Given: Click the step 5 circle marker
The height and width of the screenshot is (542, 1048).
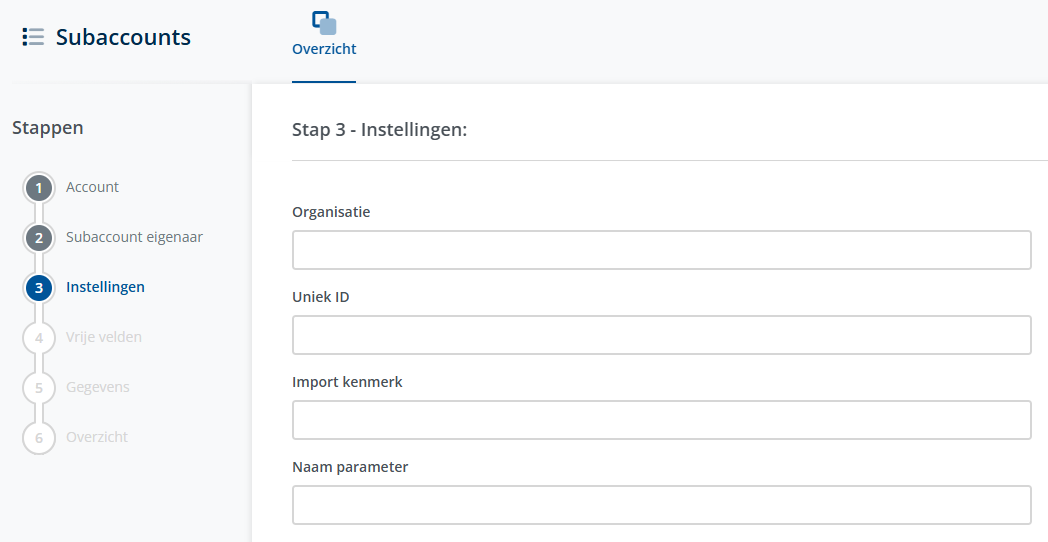Looking at the screenshot, I should [38, 388].
